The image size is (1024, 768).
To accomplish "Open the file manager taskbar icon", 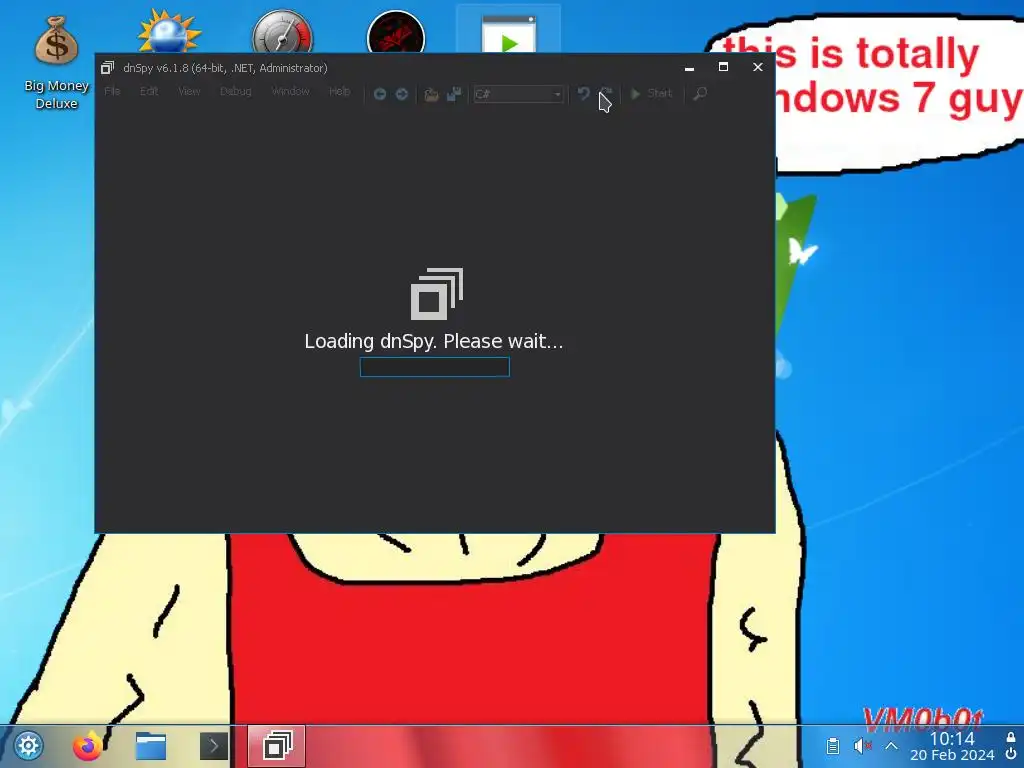I will (x=151, y=746).
